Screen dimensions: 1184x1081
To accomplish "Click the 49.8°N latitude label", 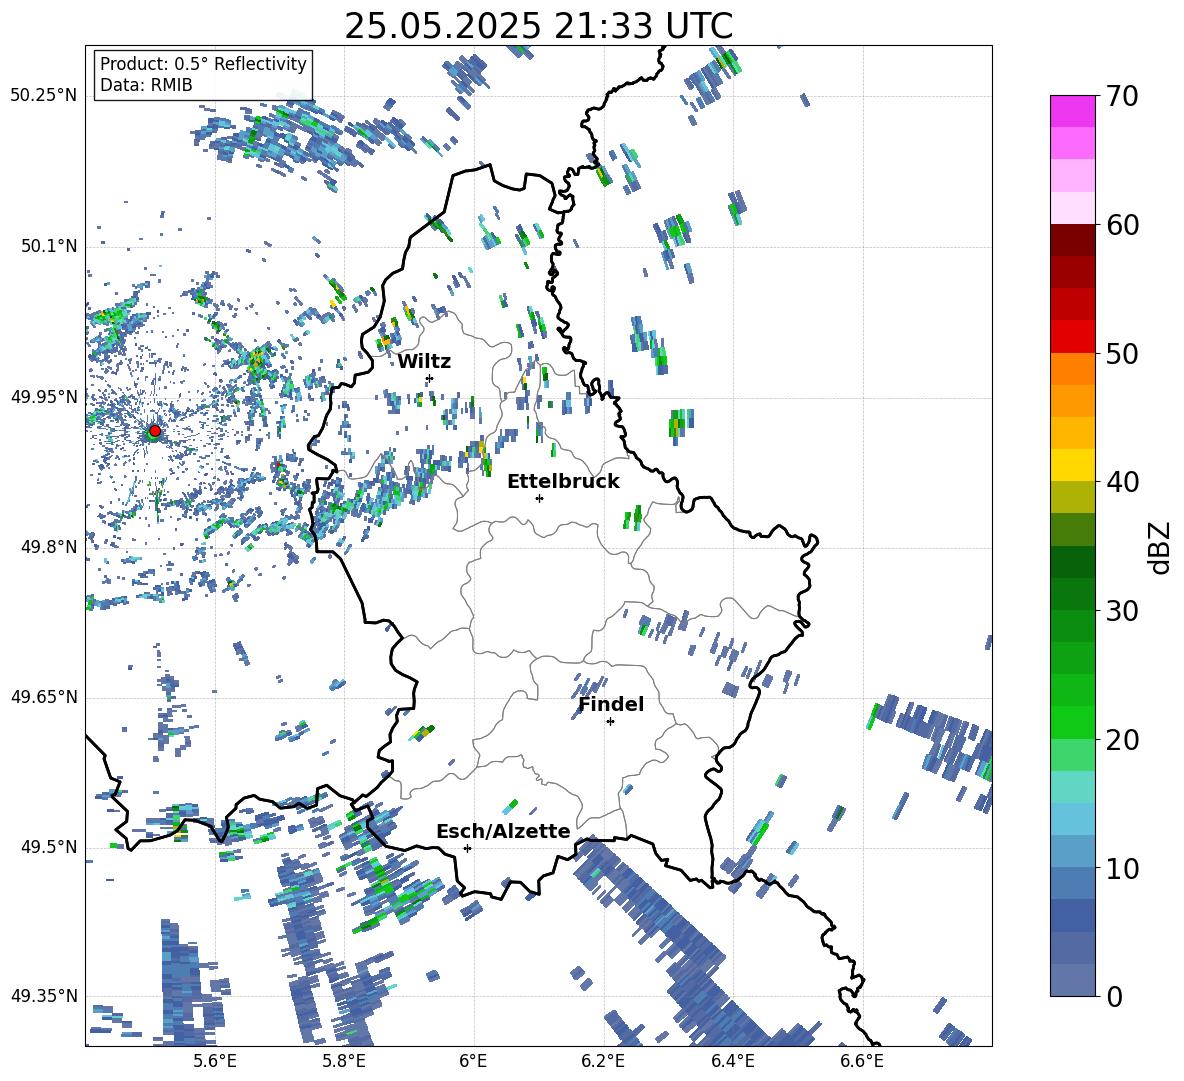I will point(48,547).
